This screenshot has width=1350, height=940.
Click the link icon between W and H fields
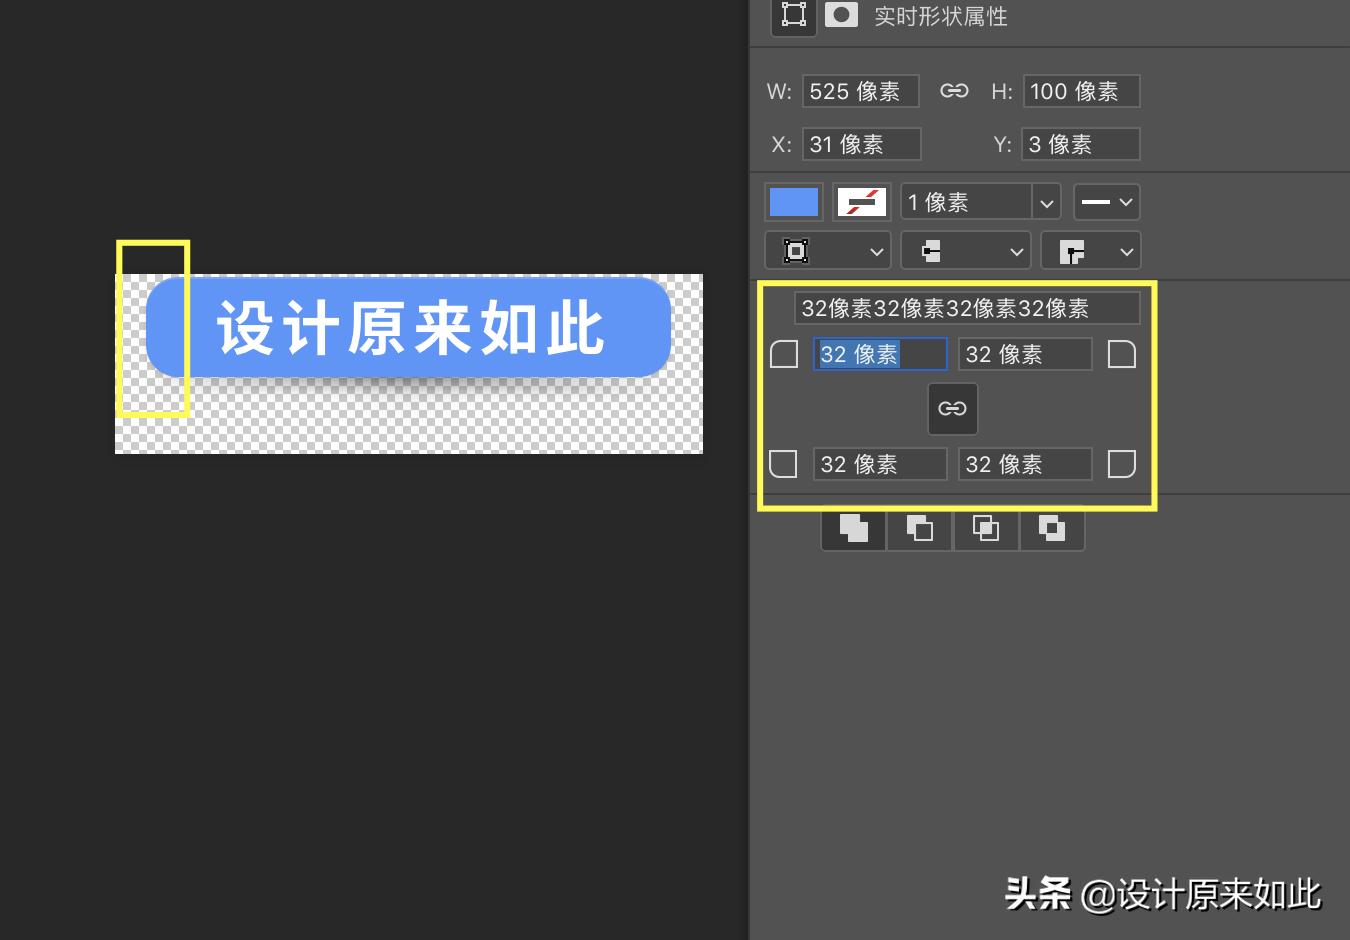[x=955, y=91]
